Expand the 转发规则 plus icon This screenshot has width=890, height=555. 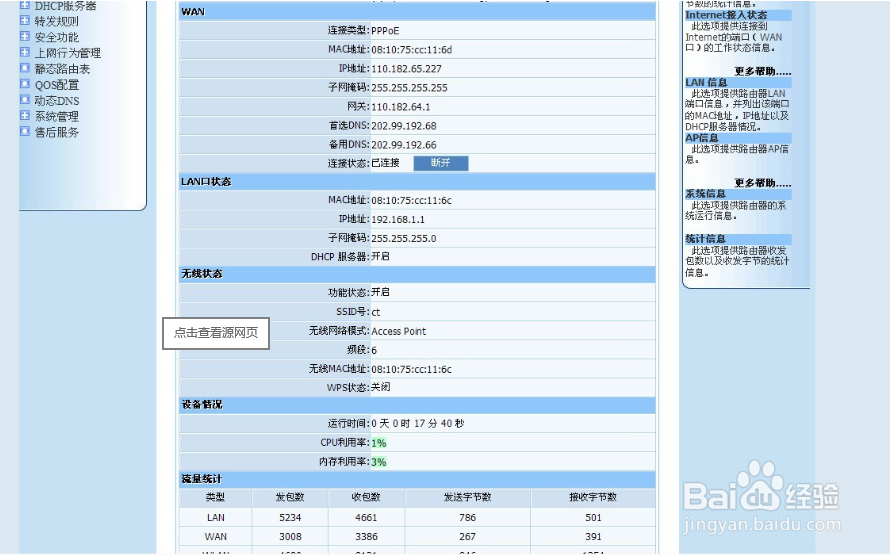pos(24,21)
